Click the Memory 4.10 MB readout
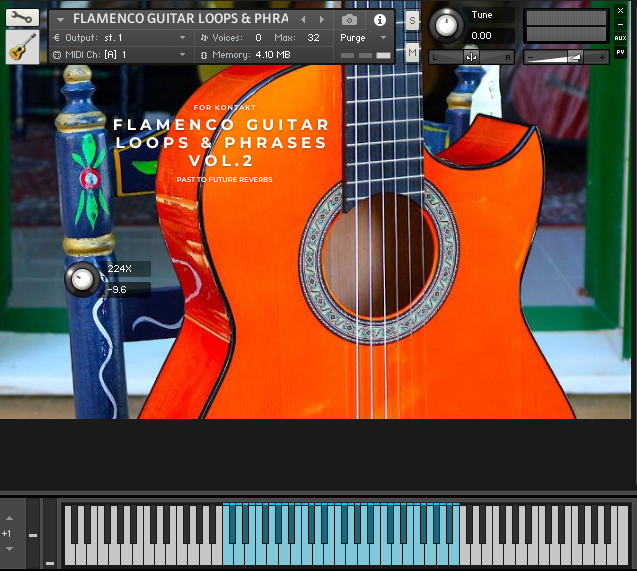 (x=251, y=55)
